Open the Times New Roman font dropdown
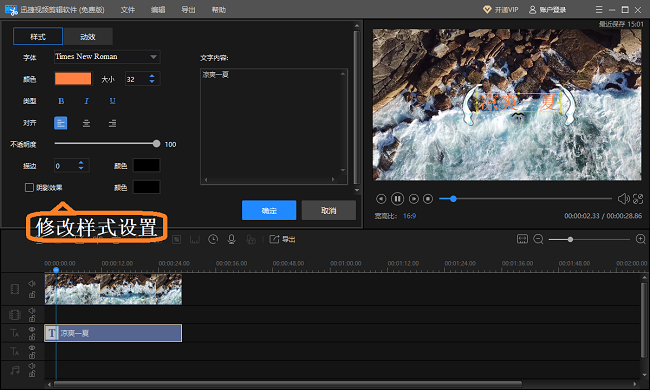The image size is (650, 390). coord(107,57)
